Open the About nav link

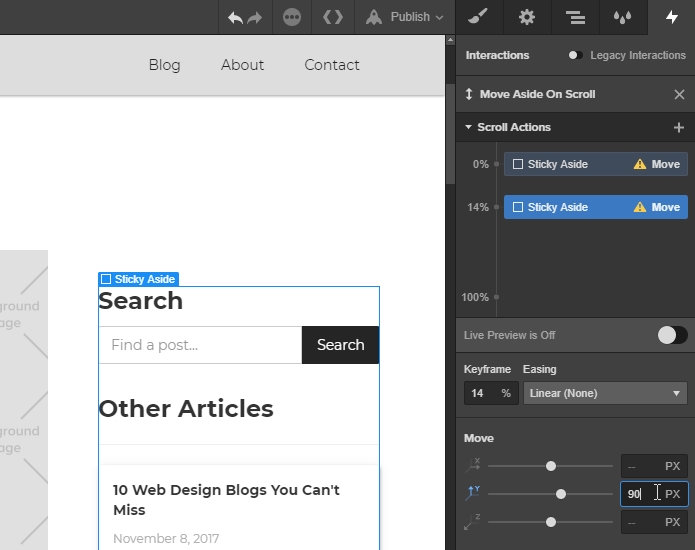tap(242, 65)
